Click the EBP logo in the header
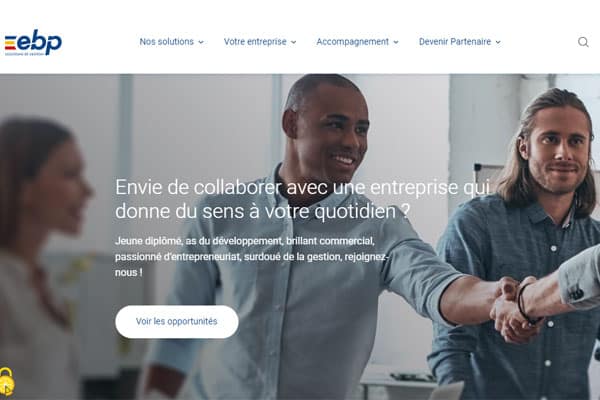This screenshot has height=400, width=600. (33, 42)
